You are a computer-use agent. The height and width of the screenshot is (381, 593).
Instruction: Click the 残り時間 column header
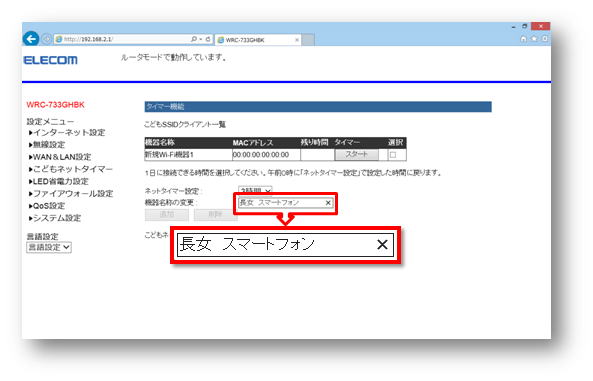[314, 143]
